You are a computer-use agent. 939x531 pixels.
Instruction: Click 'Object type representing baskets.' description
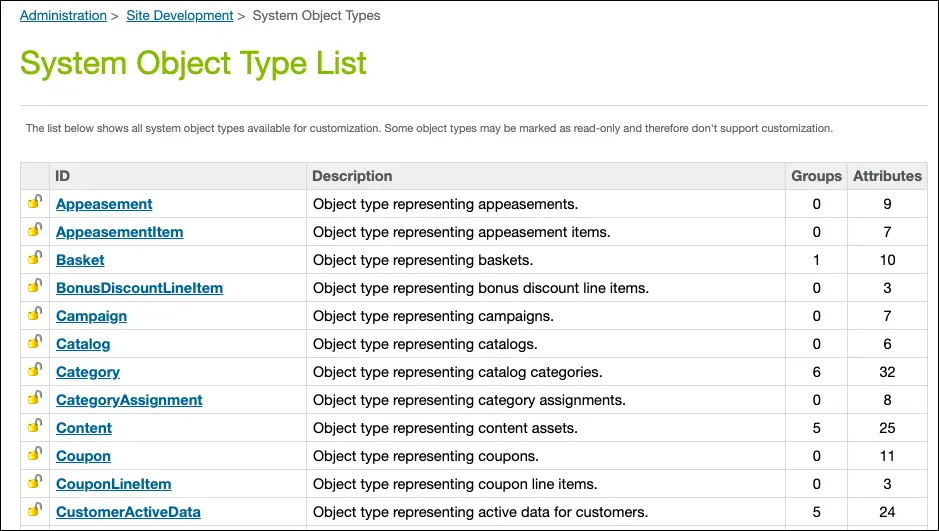point(423,260)
